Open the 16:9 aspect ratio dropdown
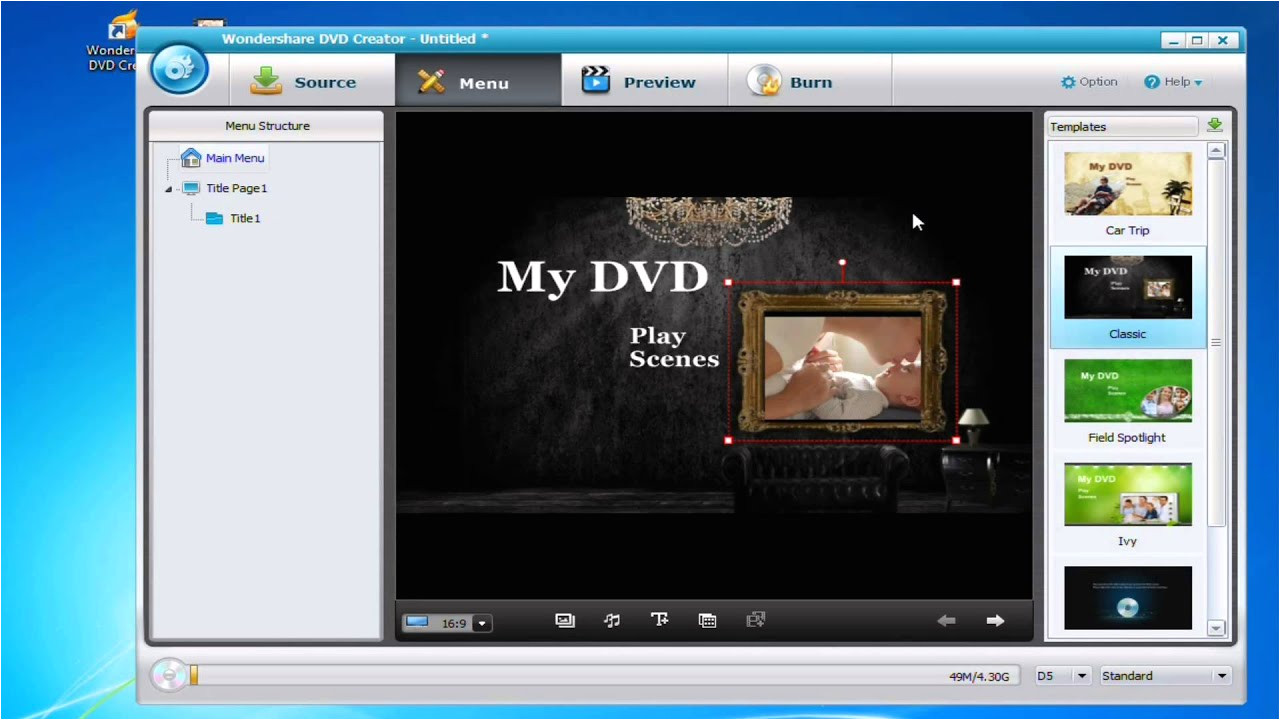The height and width of the screenshot is (720, 1280). pos(482,623)
